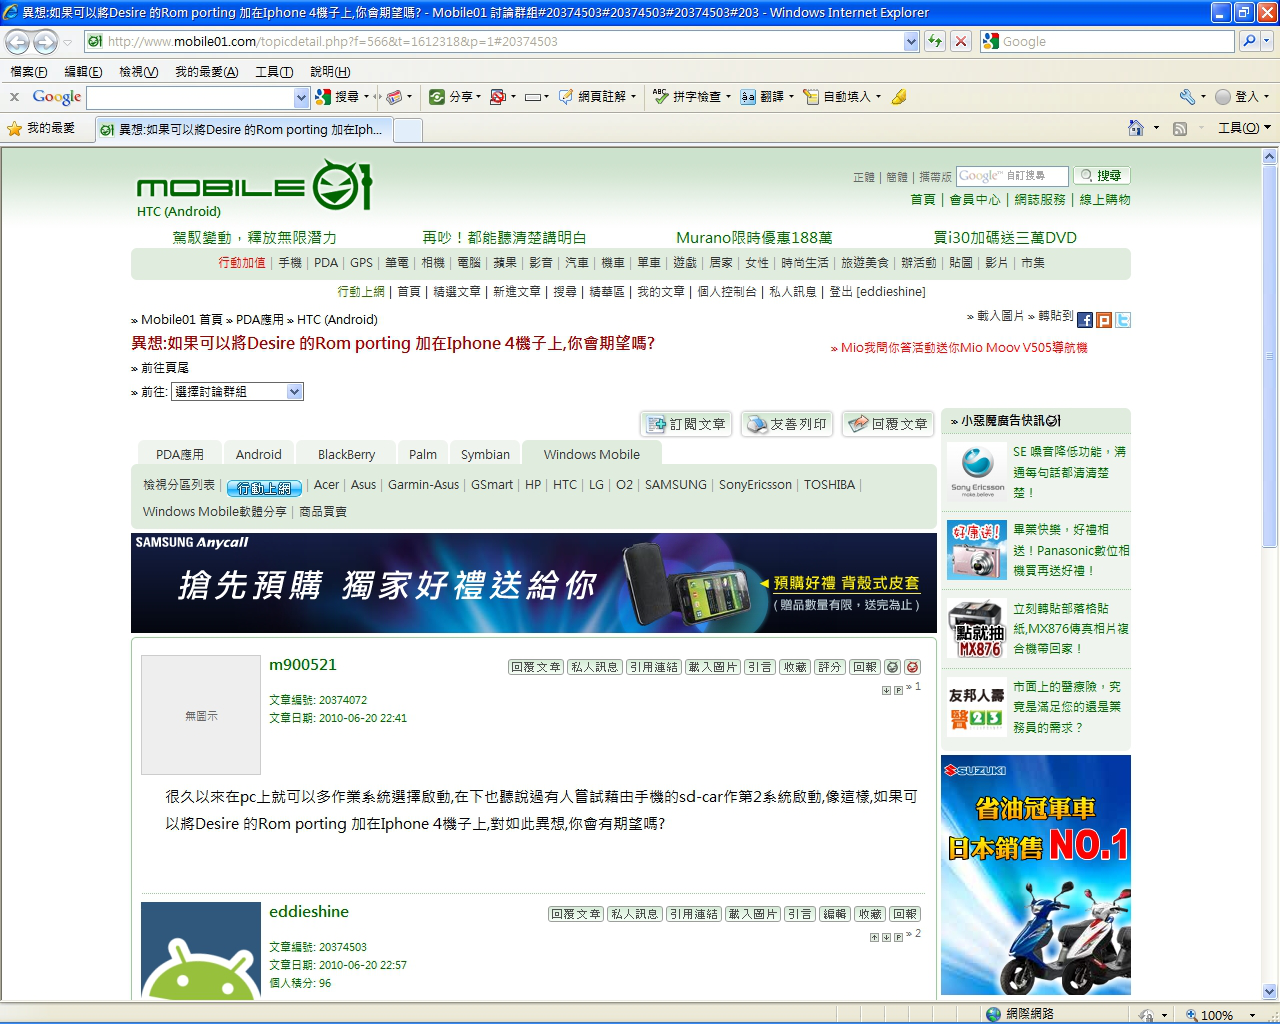Image resolution: width=1280 pixels, height=1024 pixels.
Task: Click the SAMSUNG brand link
Action: point(676,484)
